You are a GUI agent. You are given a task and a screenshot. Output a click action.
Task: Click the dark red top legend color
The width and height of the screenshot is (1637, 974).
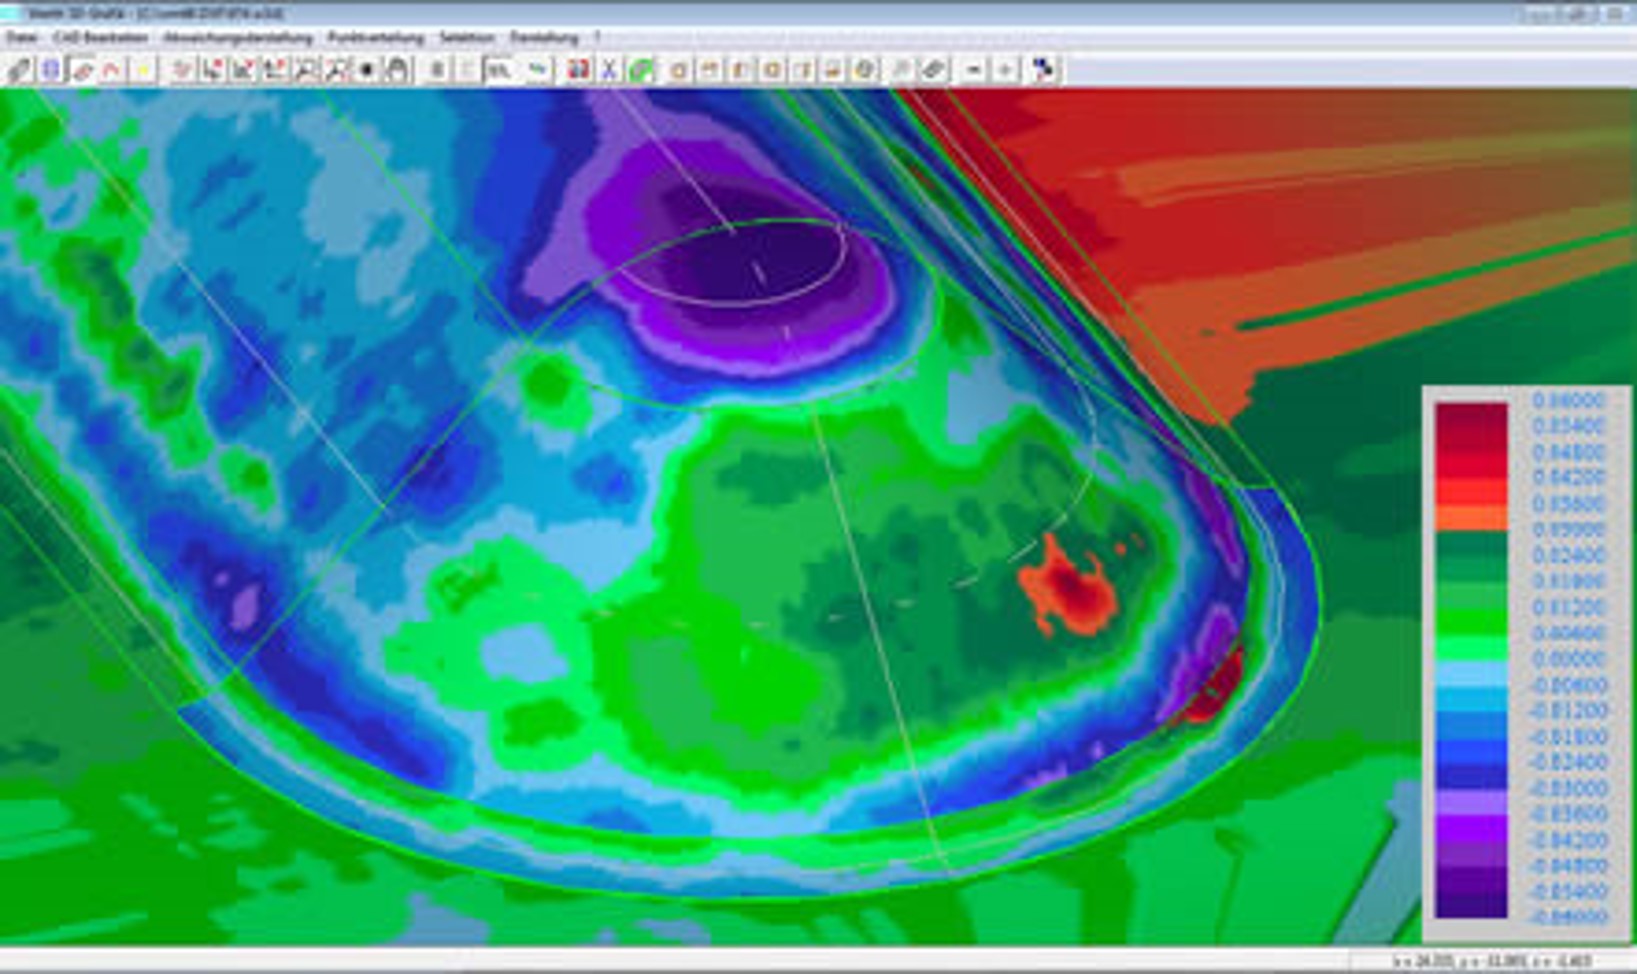click(x=1471, y=414)
